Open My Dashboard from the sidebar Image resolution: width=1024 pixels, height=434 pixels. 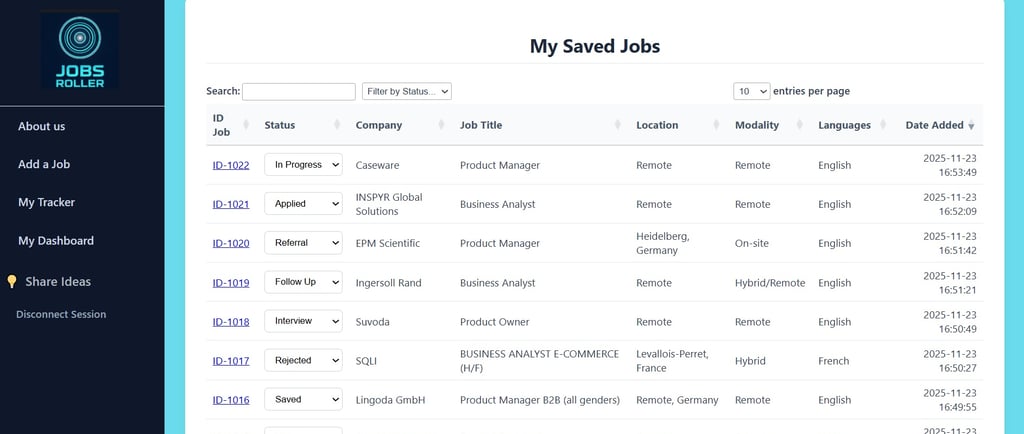[x=56, y=240]
